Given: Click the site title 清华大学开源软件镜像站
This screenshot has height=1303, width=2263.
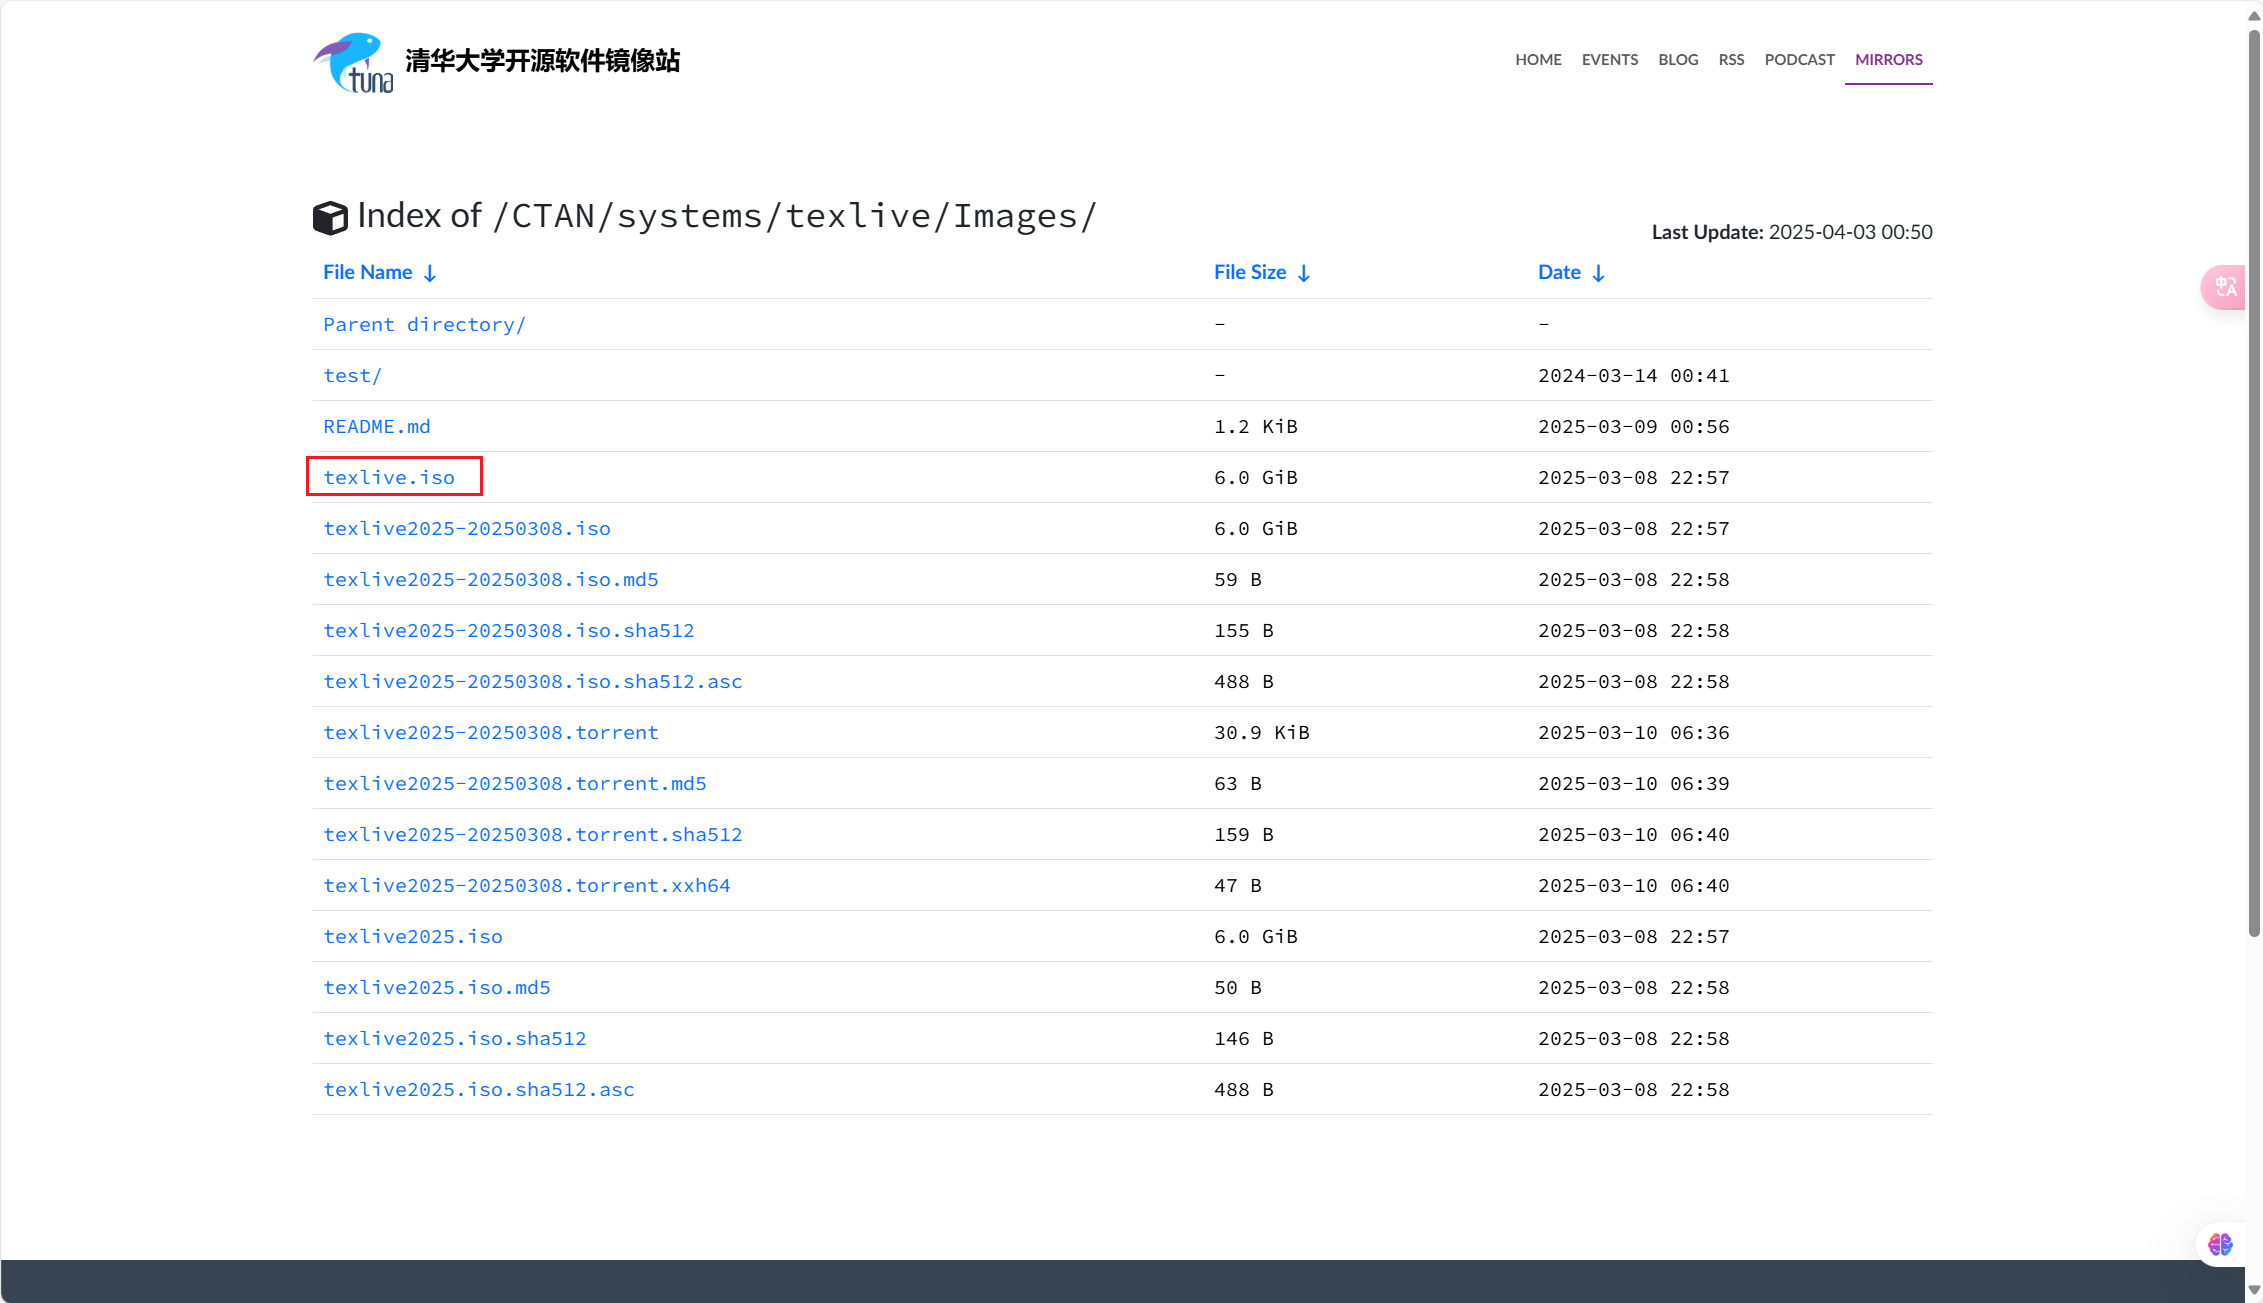Looking at the screenshot, I should pyautogui.click(x=542, y=60).
